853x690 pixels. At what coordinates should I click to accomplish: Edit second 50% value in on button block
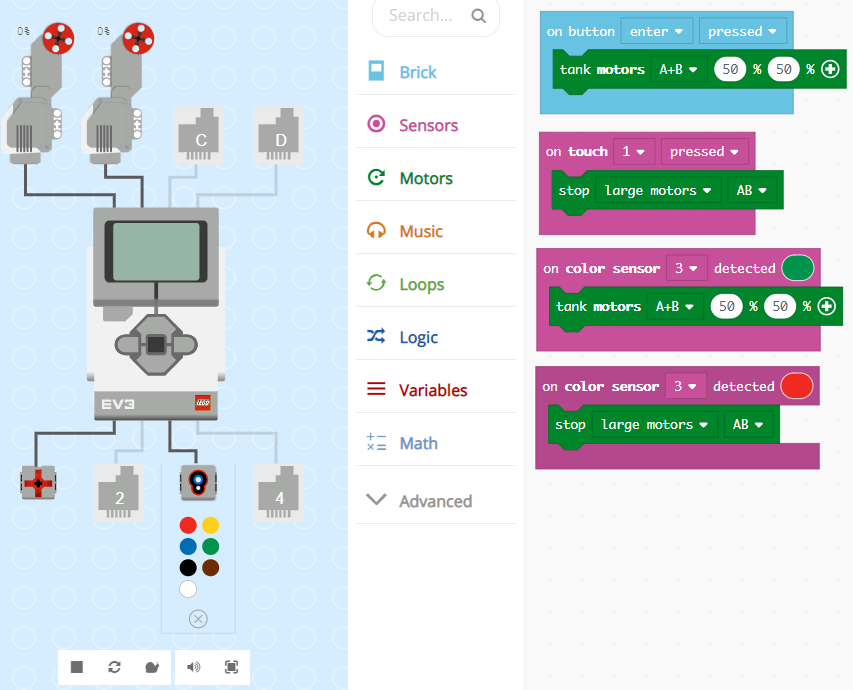783,69
